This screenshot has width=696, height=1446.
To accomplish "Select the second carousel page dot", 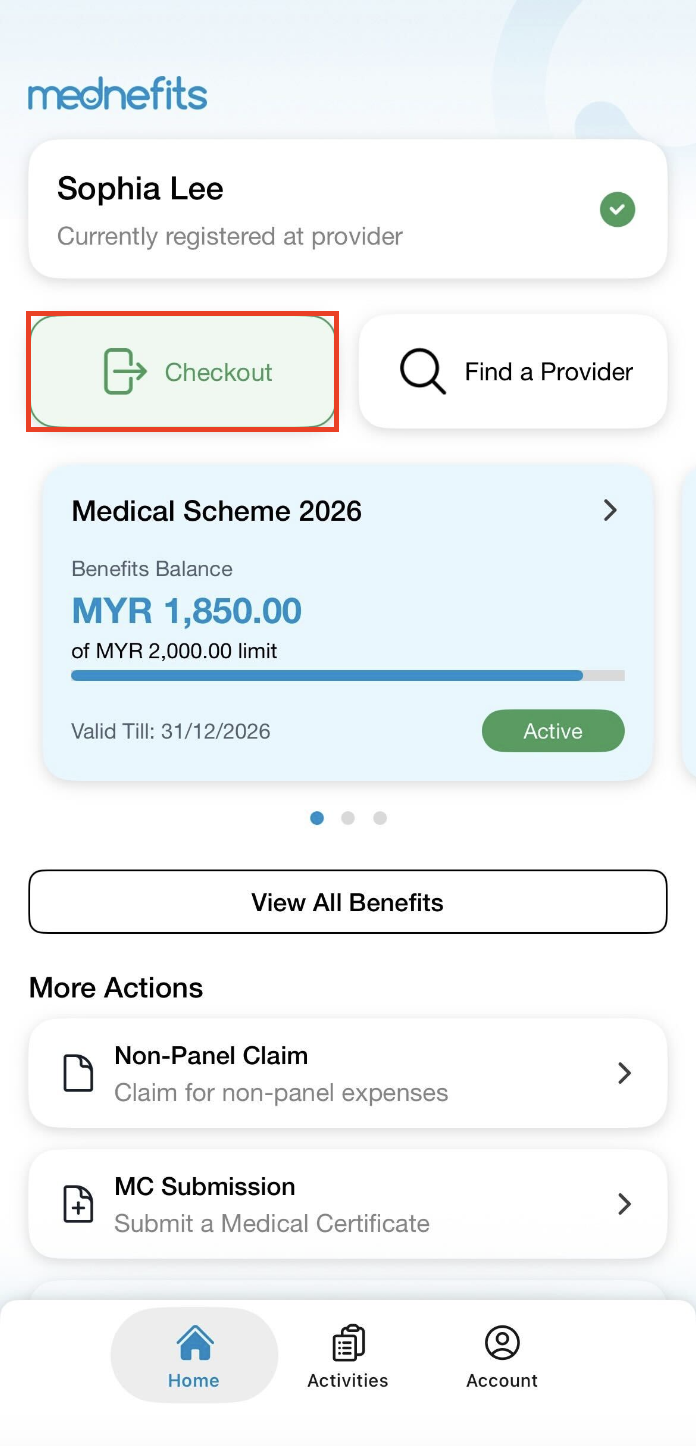I will 348,818.
